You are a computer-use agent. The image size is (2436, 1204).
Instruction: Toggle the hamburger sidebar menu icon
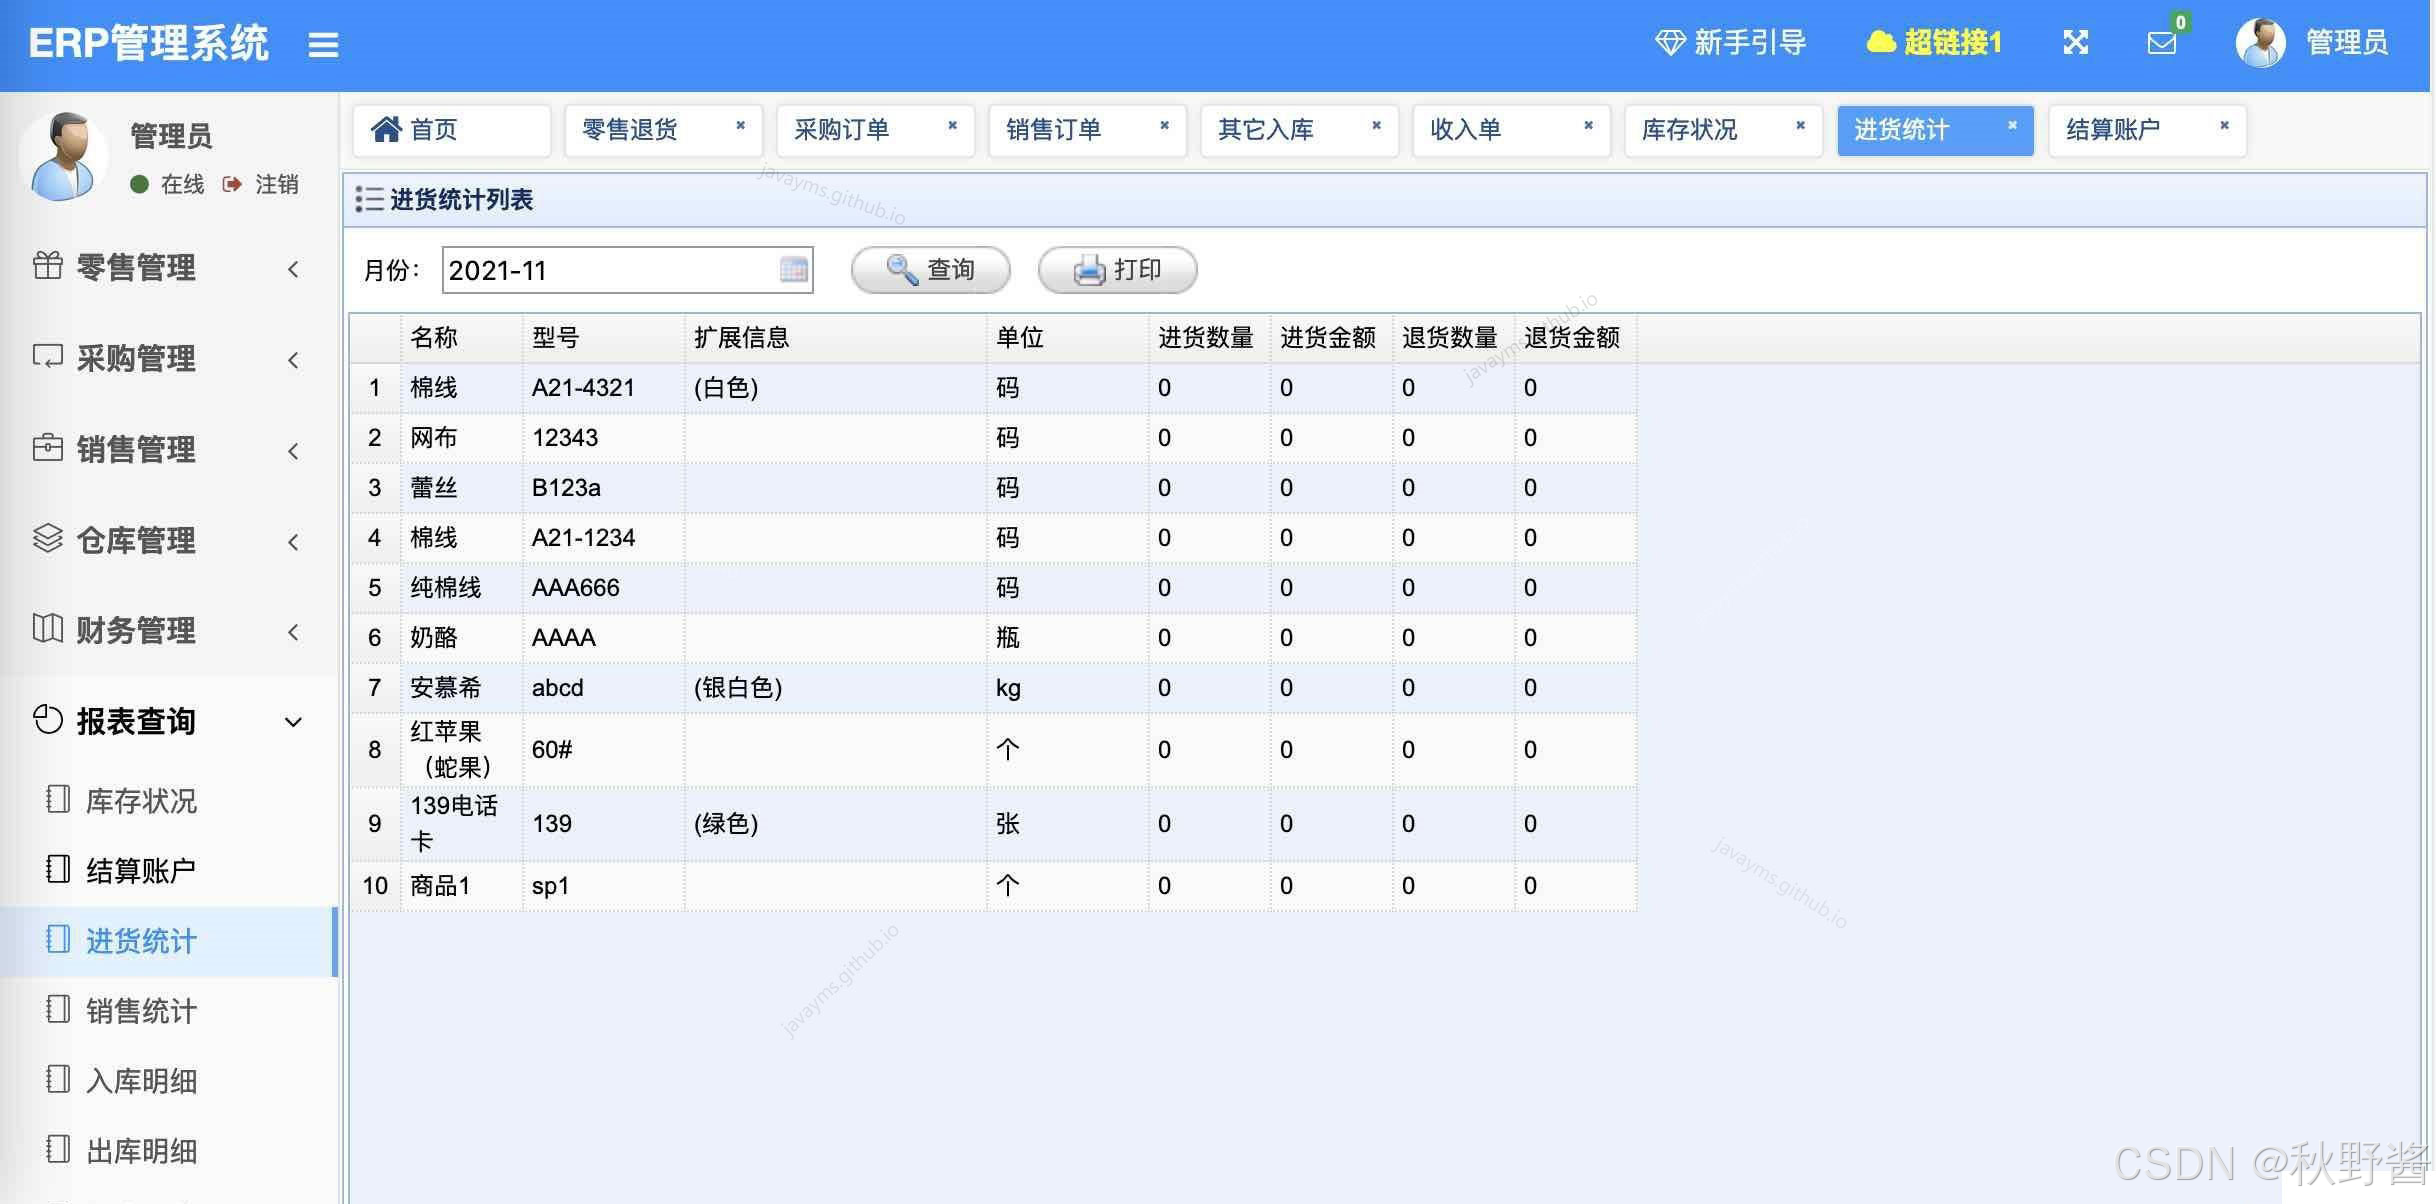[x=322, y=44]
